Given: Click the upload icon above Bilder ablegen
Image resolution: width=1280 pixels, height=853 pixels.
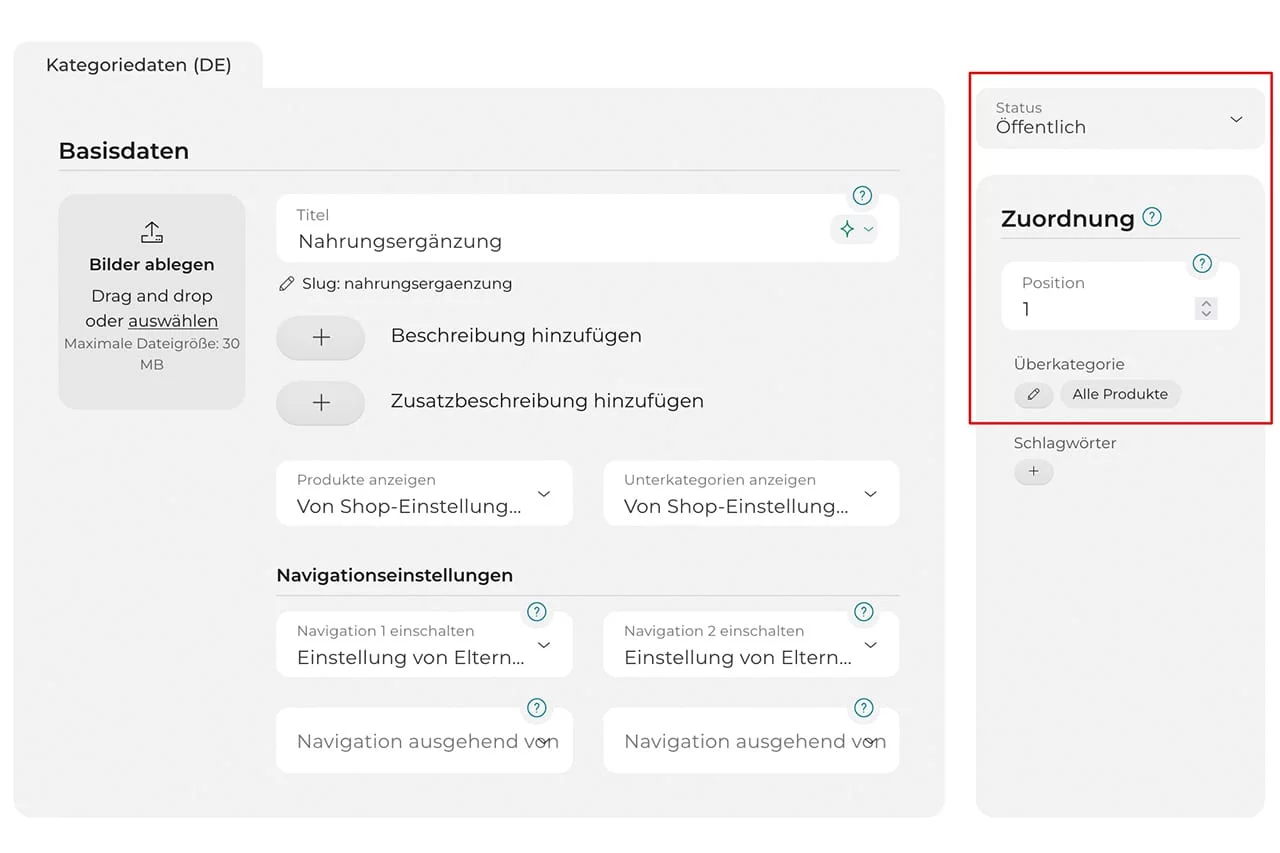Looking at the screenshot, I should pyautogui.click(x=151, y=233).
